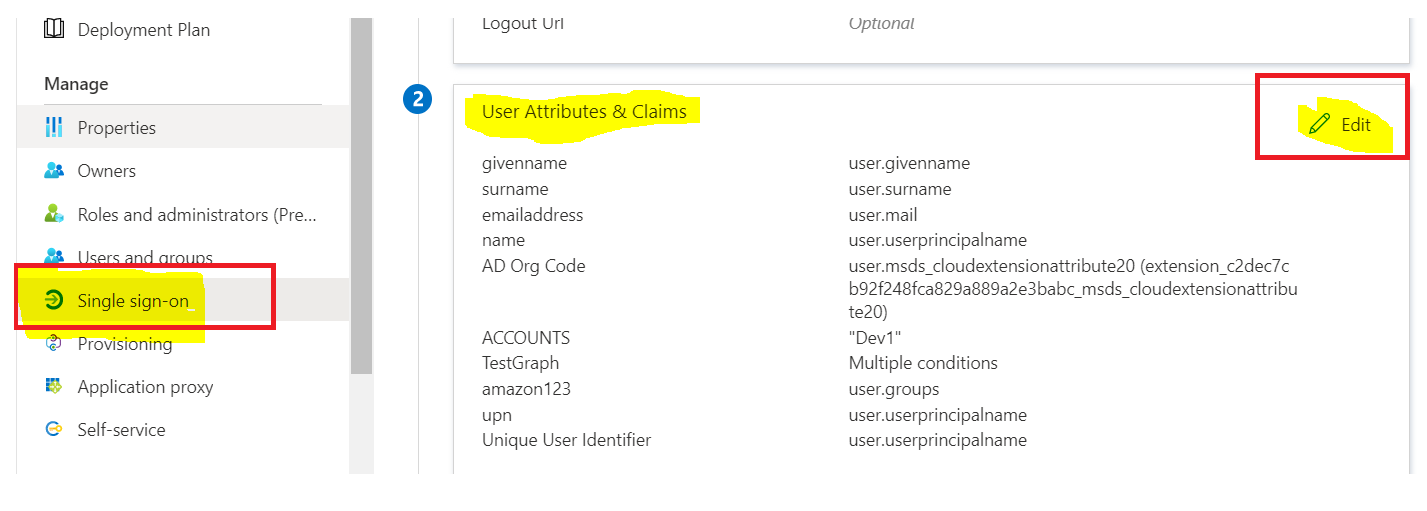Click the upn claim name
Image resolution: width=1427 pixels, height=511 pixels.
coord(497,415)
